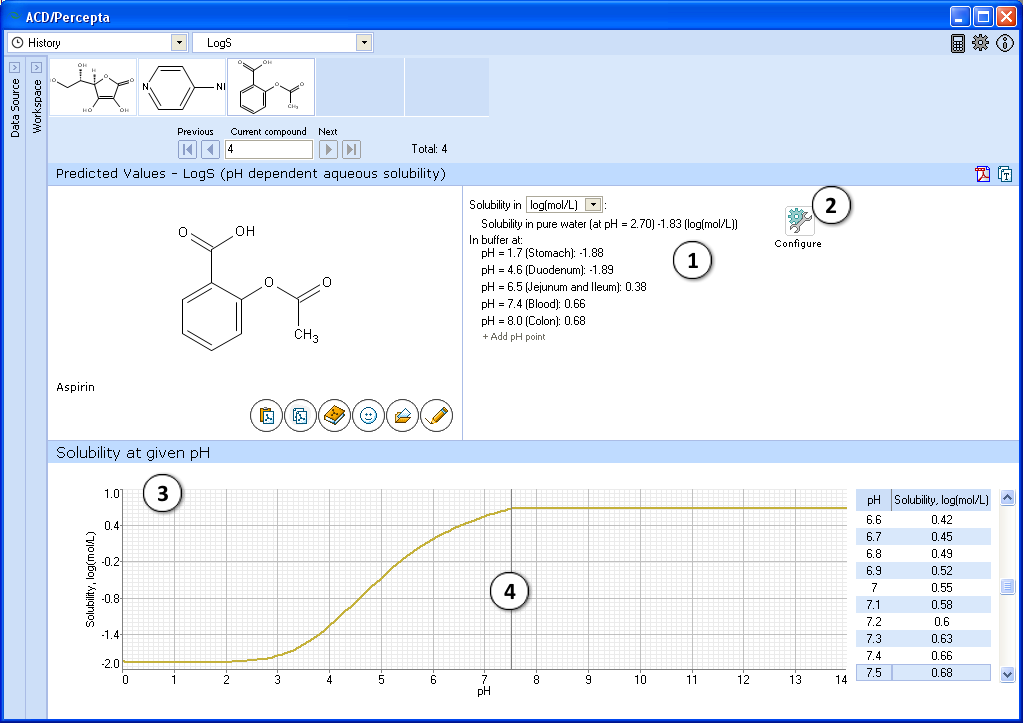Jump to last compound button
Viewport: 1023px width, 723px height.
352,149
